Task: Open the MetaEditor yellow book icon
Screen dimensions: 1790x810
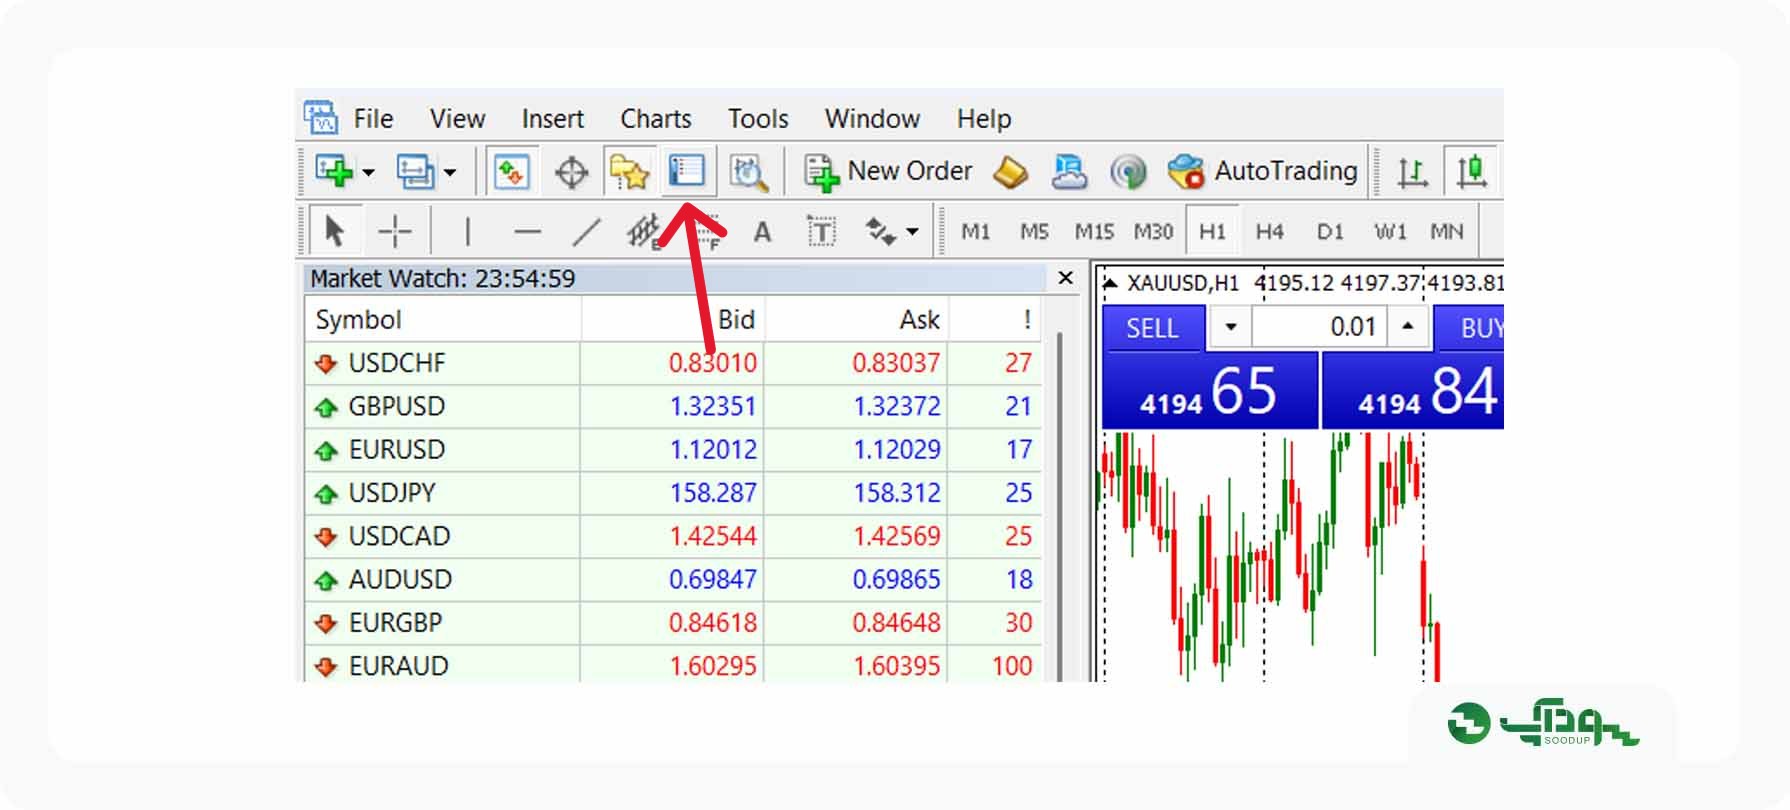Action: [x=1010, y=172]
